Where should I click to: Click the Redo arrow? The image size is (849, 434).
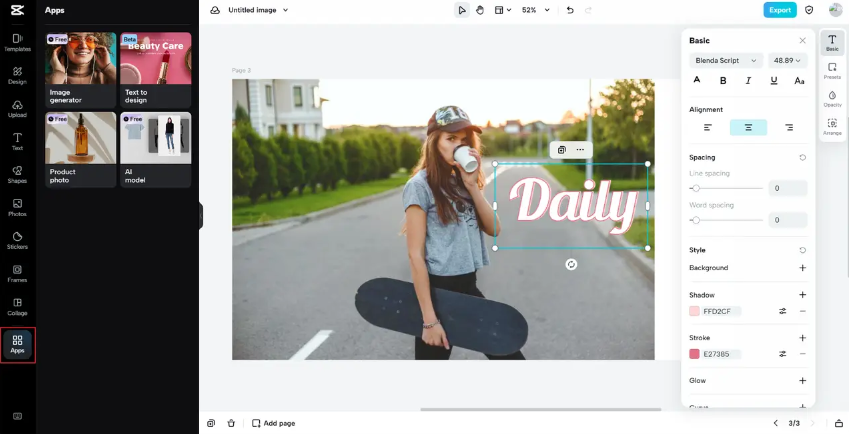point(589,10)
